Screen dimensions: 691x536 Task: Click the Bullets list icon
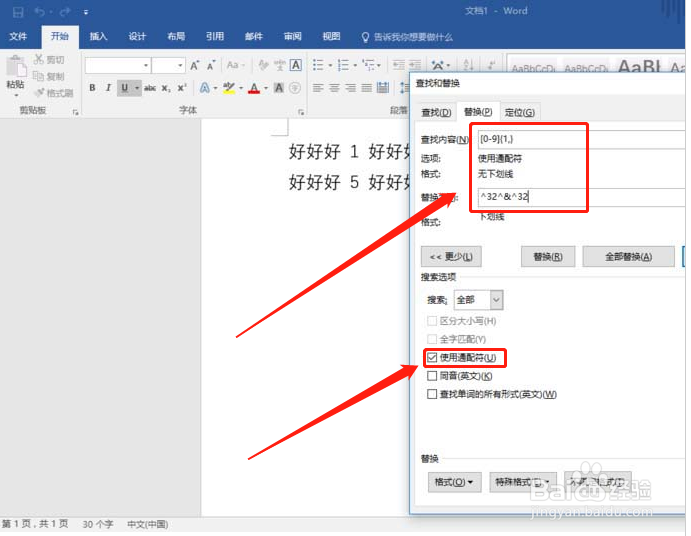point(318,66)
